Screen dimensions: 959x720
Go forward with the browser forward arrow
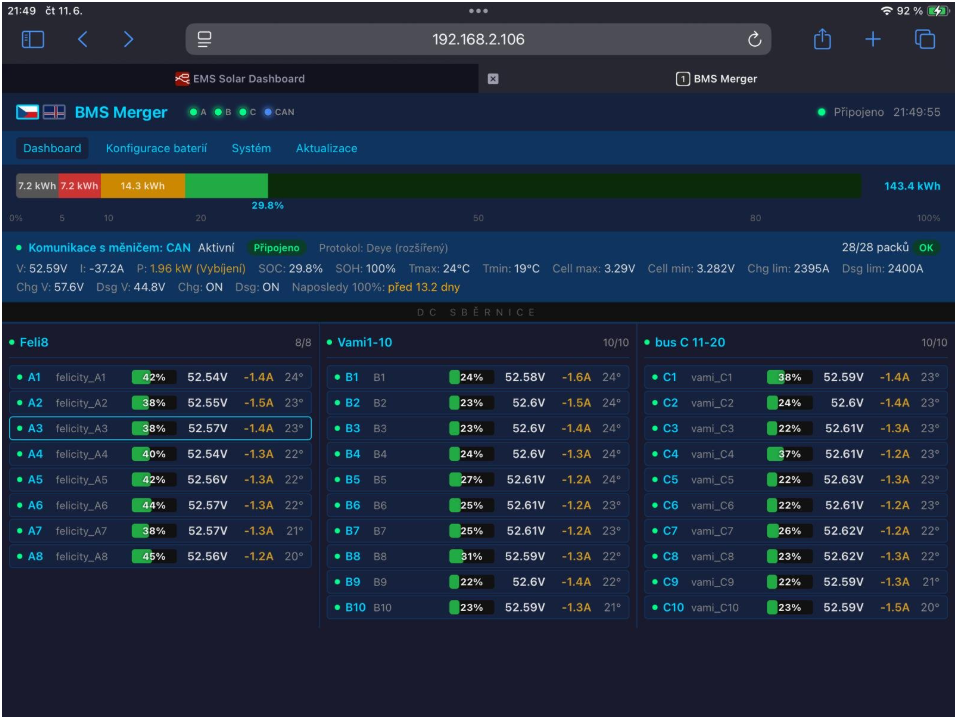point(128,40)
